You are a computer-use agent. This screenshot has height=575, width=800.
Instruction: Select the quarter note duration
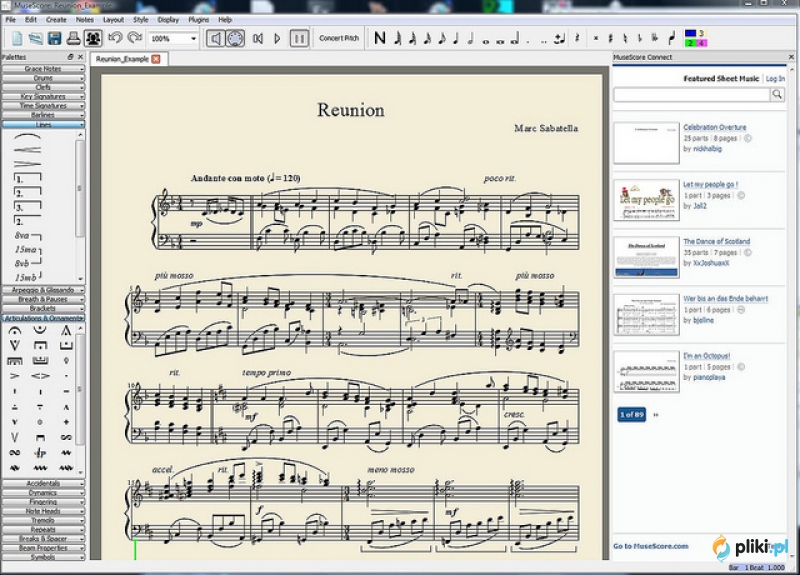456,38
